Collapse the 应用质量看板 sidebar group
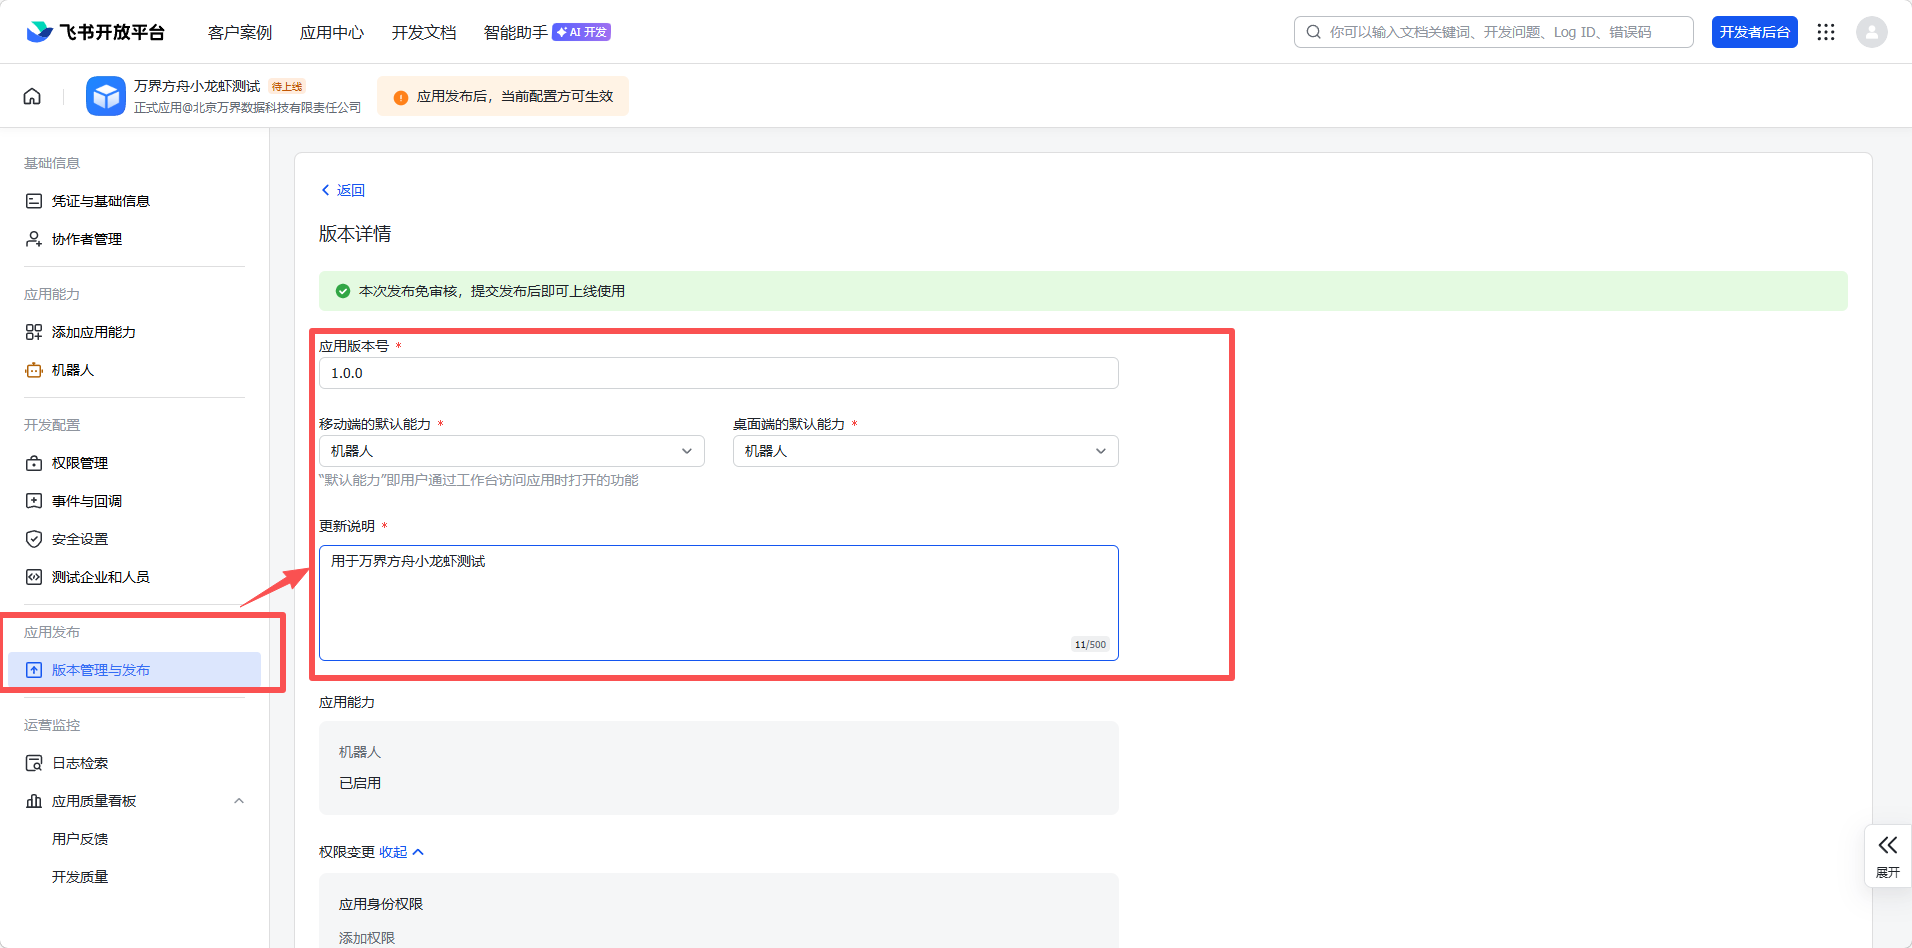 click(x=238, y=801)
